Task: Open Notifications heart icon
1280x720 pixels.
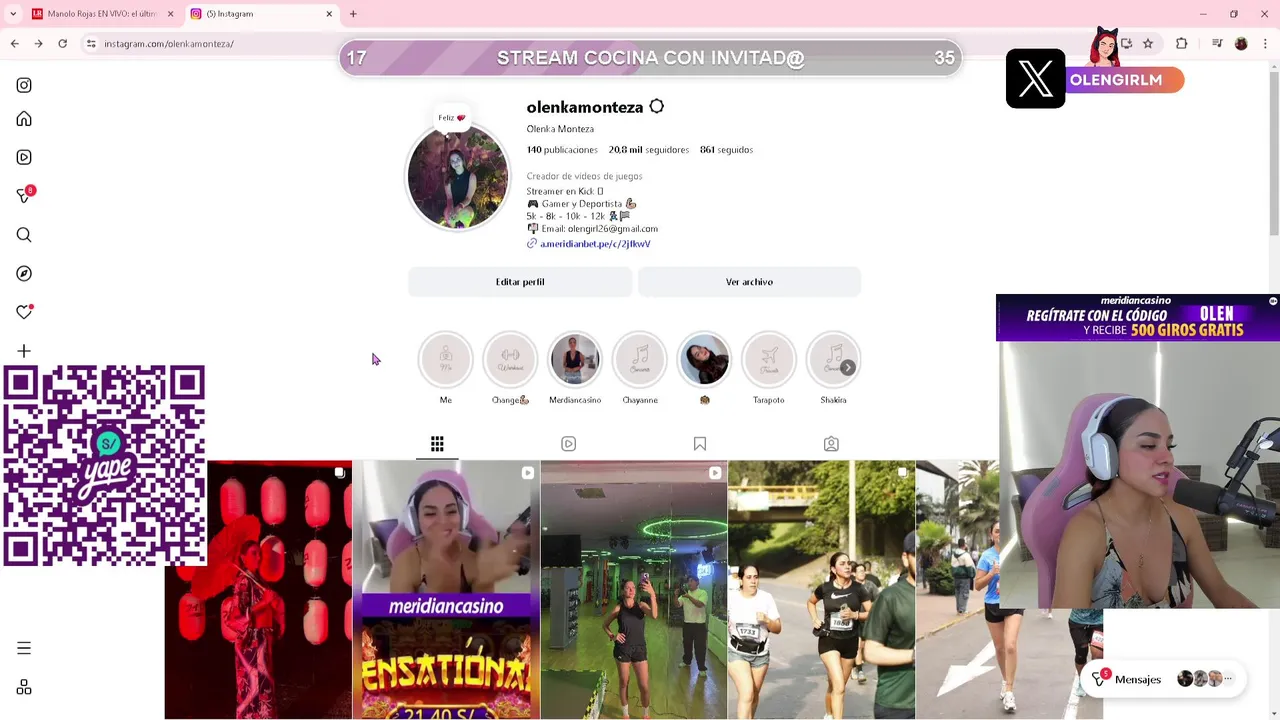Action: [24, 312]
